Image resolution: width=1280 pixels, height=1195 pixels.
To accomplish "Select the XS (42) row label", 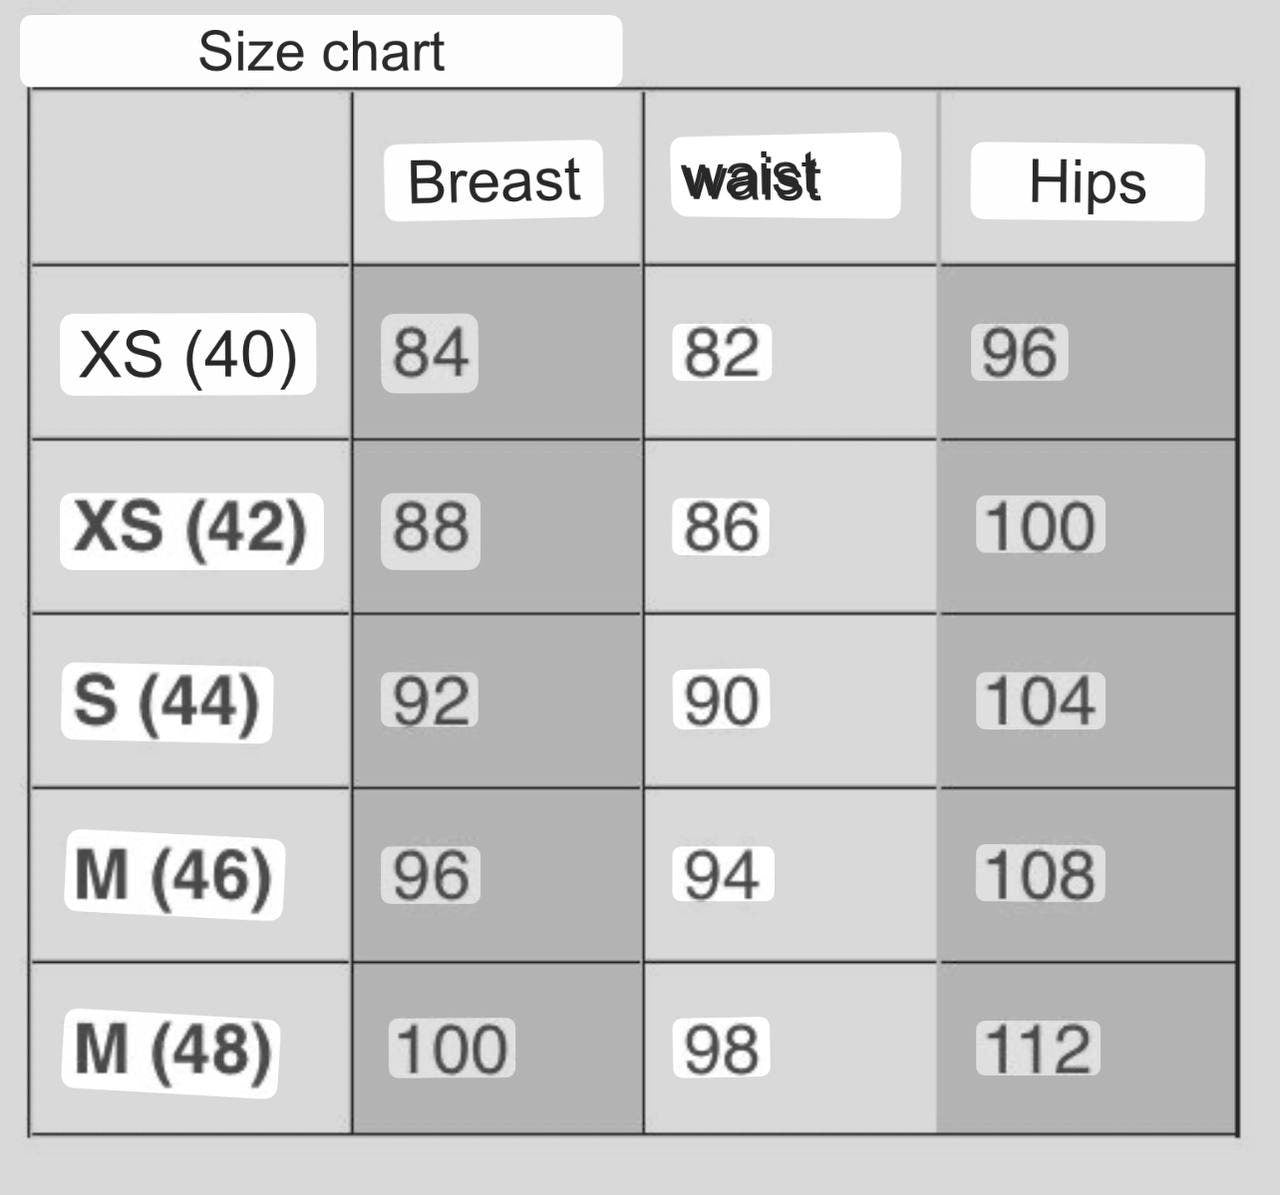I will click(x=191, y=527).
